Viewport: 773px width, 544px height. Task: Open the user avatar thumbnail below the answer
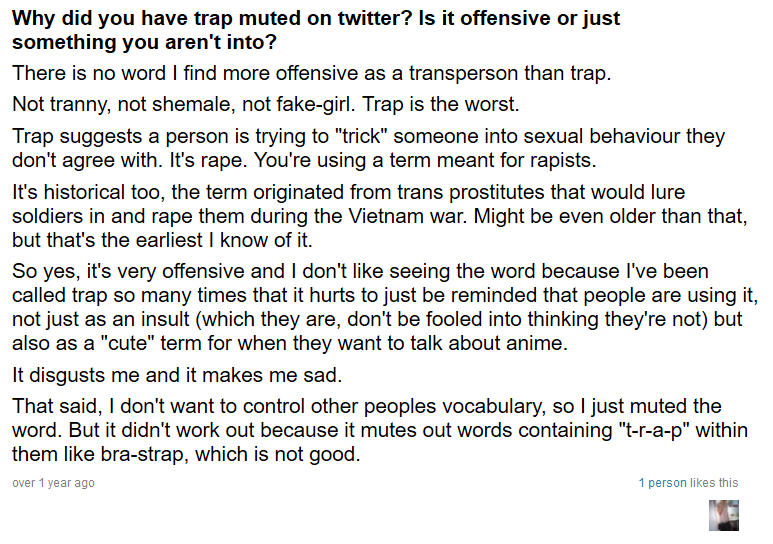724,515
